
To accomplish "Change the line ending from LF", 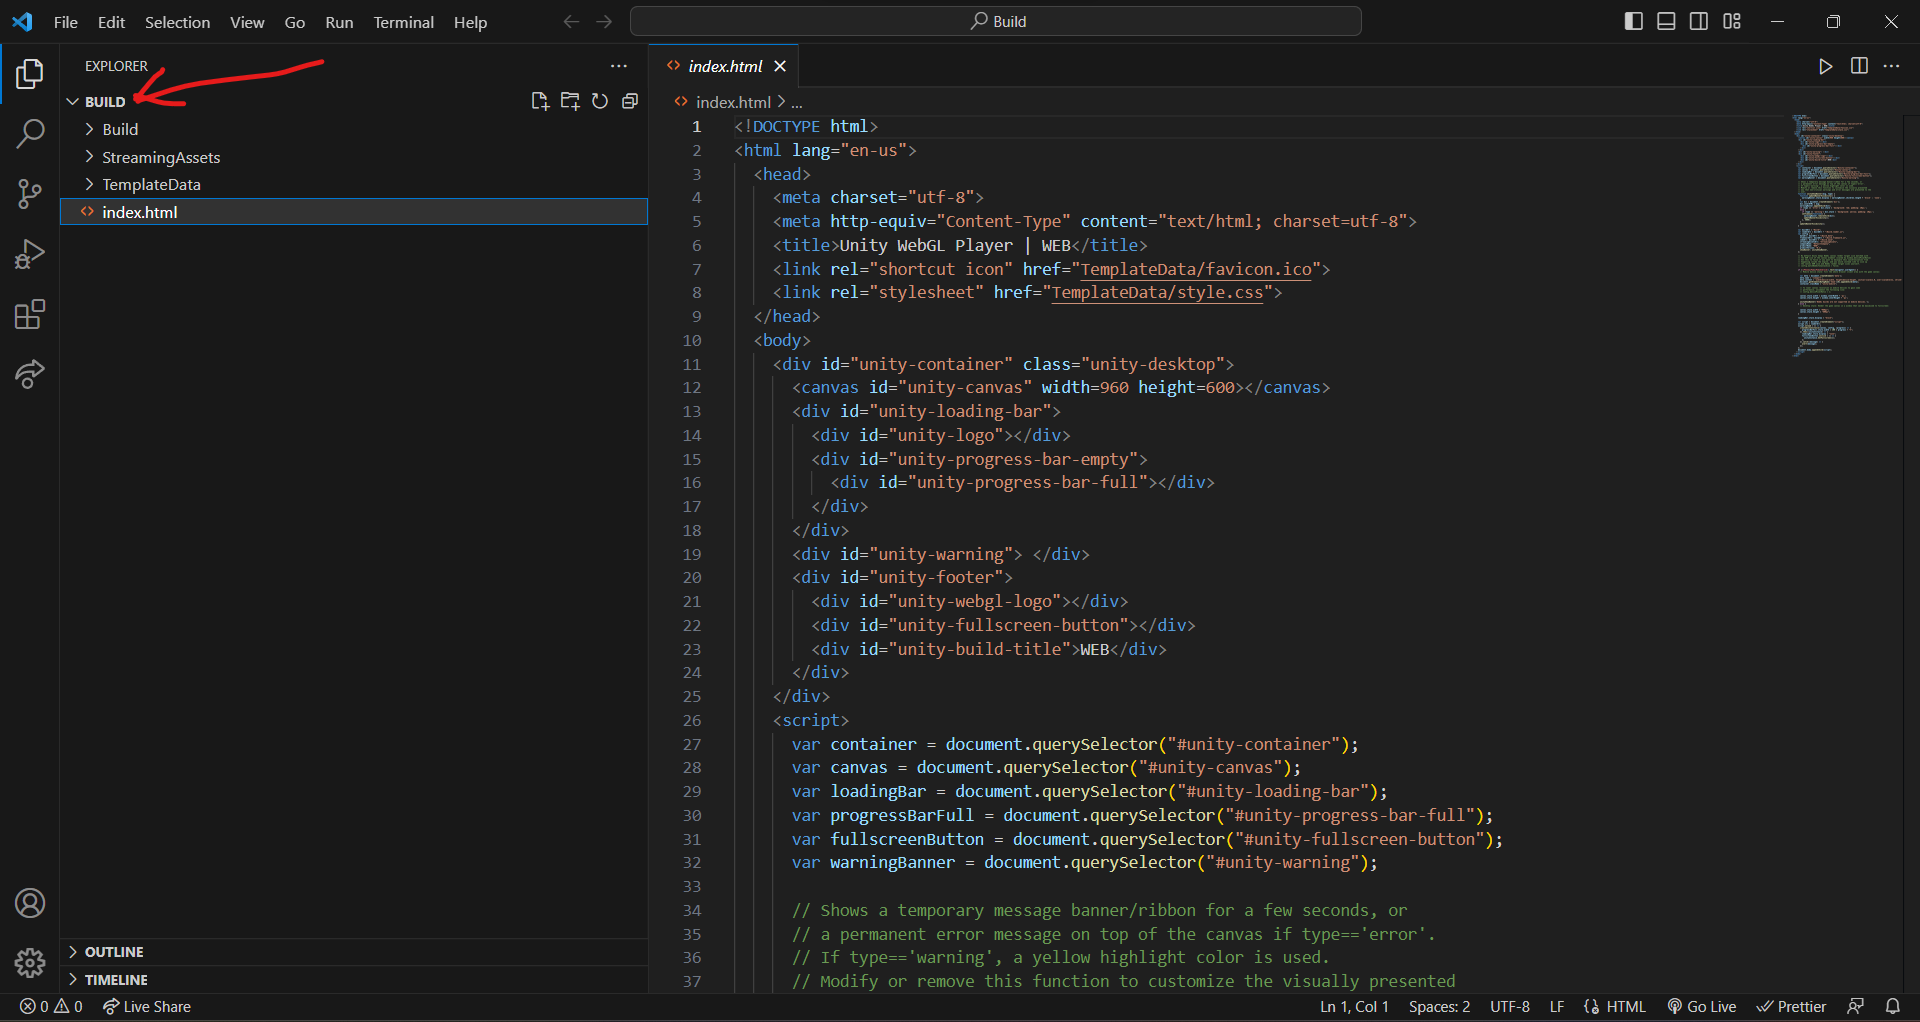I will pos(1557,1006).
